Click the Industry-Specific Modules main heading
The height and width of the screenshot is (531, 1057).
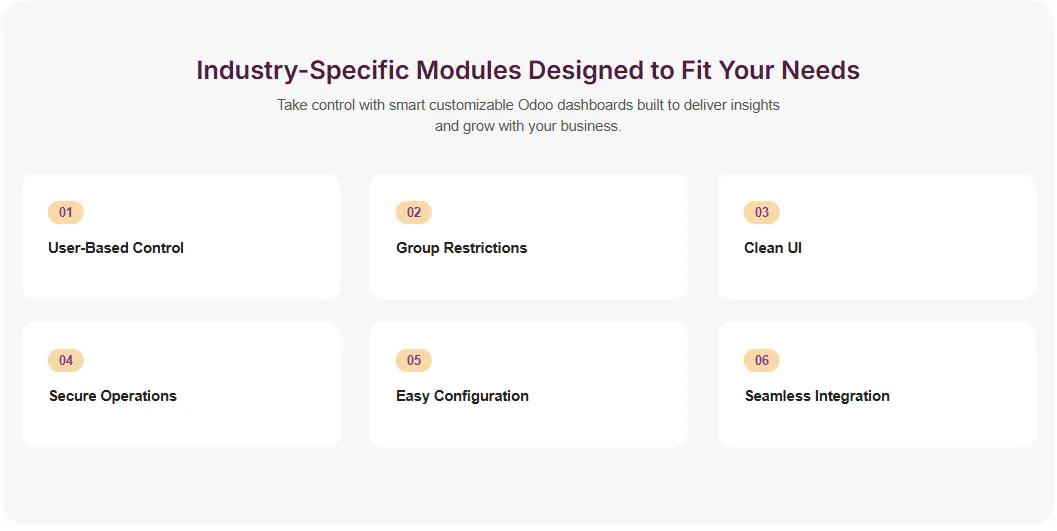tap(528, 71)
